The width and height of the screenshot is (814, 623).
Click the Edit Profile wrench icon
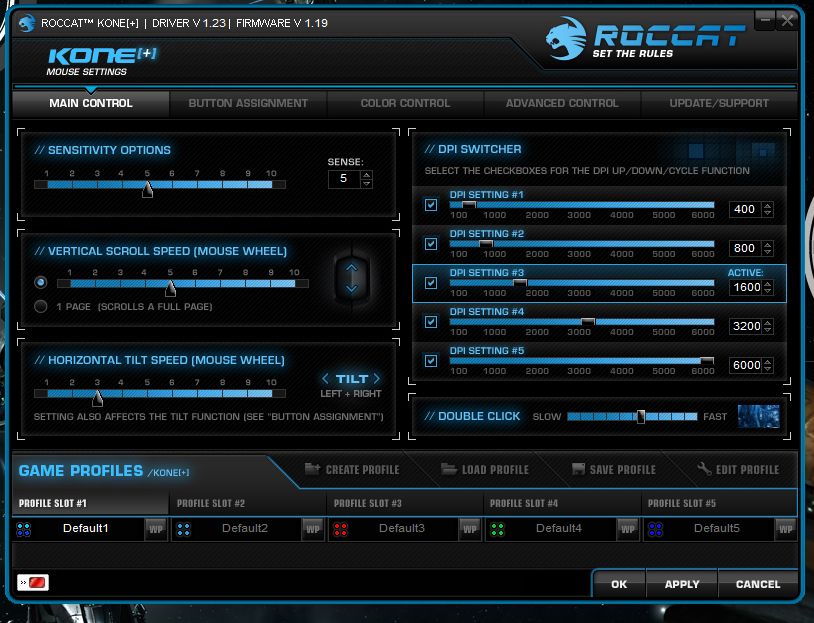pyautogui.click(x=704, y=469)
